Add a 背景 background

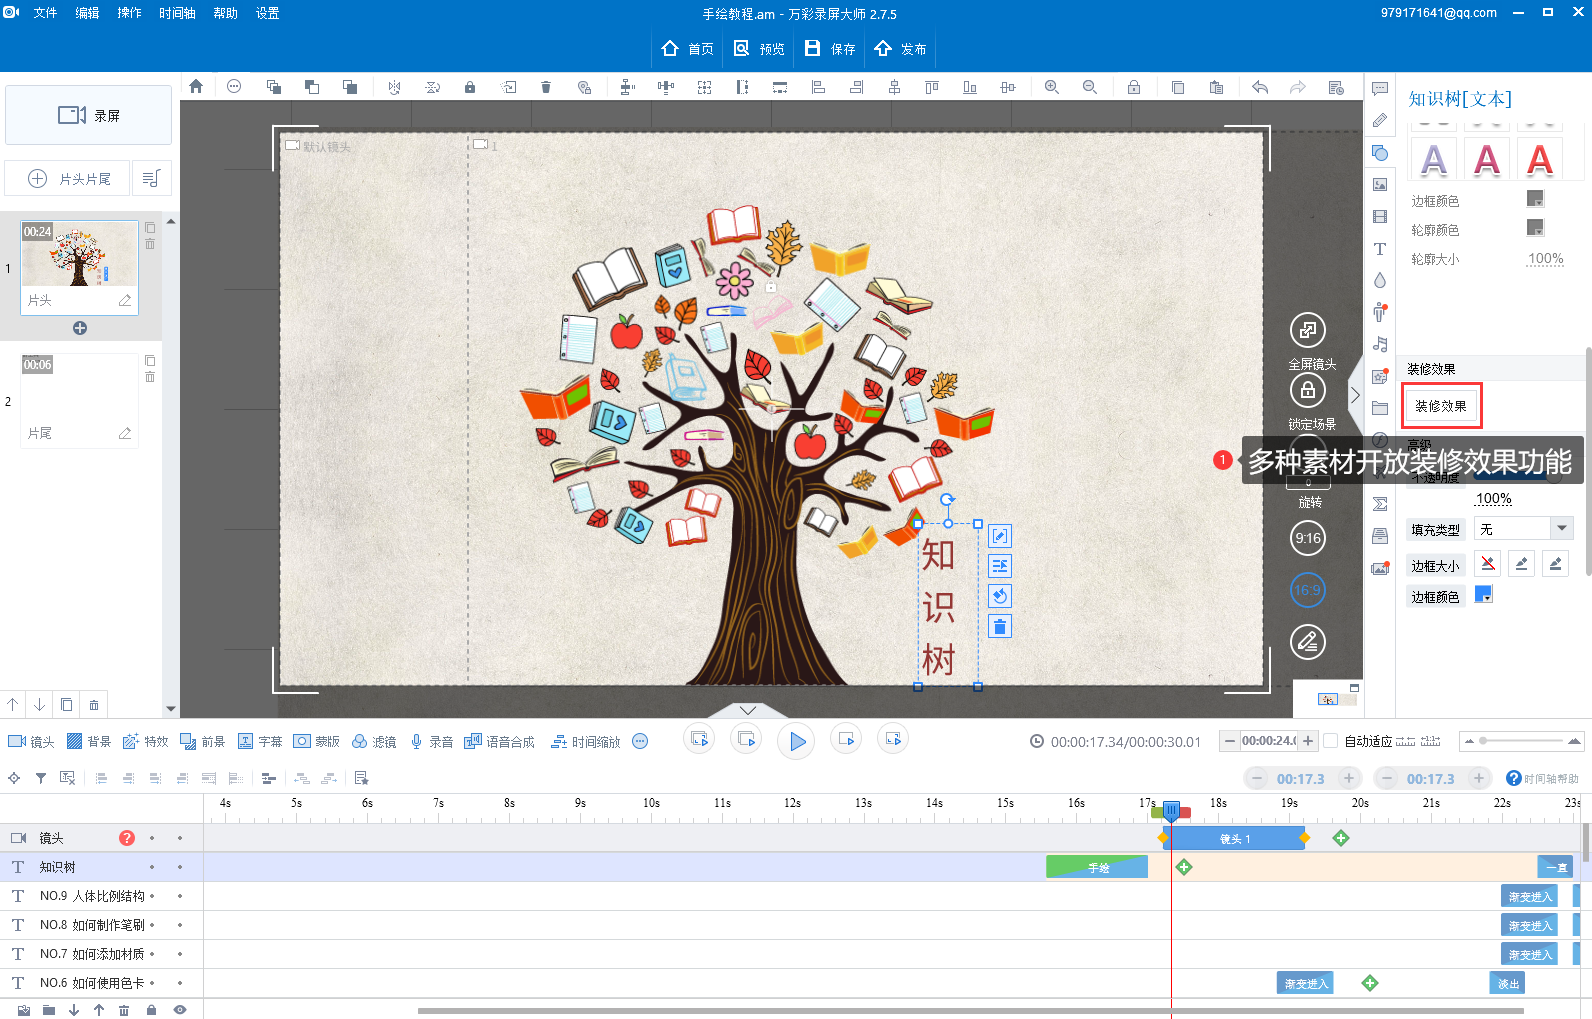point(88,741)
